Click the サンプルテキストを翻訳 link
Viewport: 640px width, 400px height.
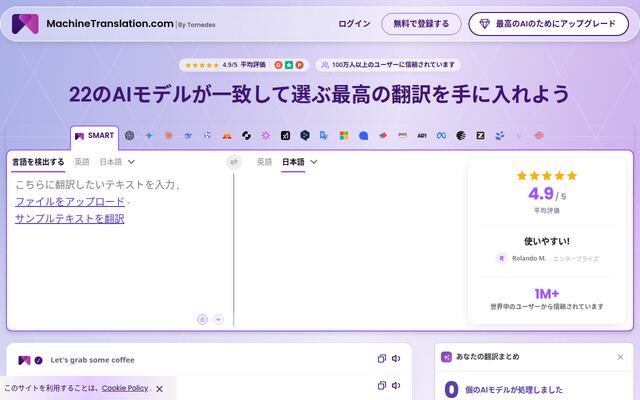70,218
